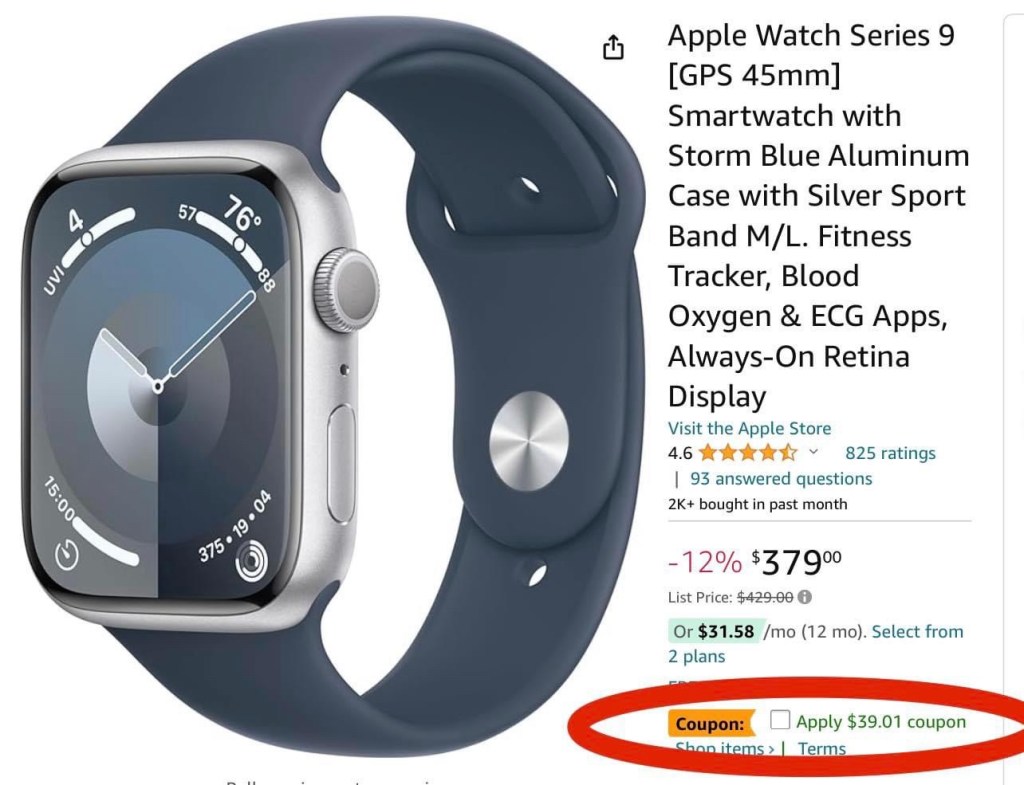The height and width of the screenshot is (785, 1024).
Task: Click the 2K+ bought in past month text
Action: (x=757, y=504)
